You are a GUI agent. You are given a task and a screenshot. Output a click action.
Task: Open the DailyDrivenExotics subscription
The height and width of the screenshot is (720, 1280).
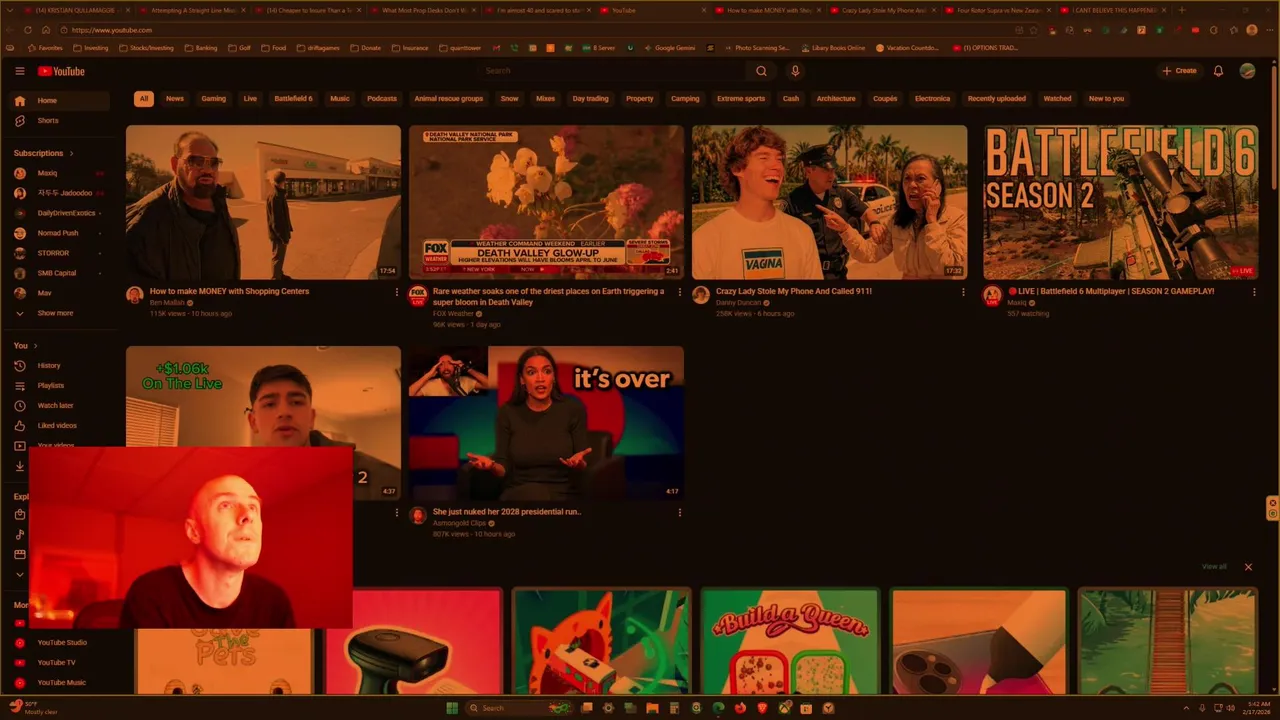pyautogui.click(x=61, y=213)
